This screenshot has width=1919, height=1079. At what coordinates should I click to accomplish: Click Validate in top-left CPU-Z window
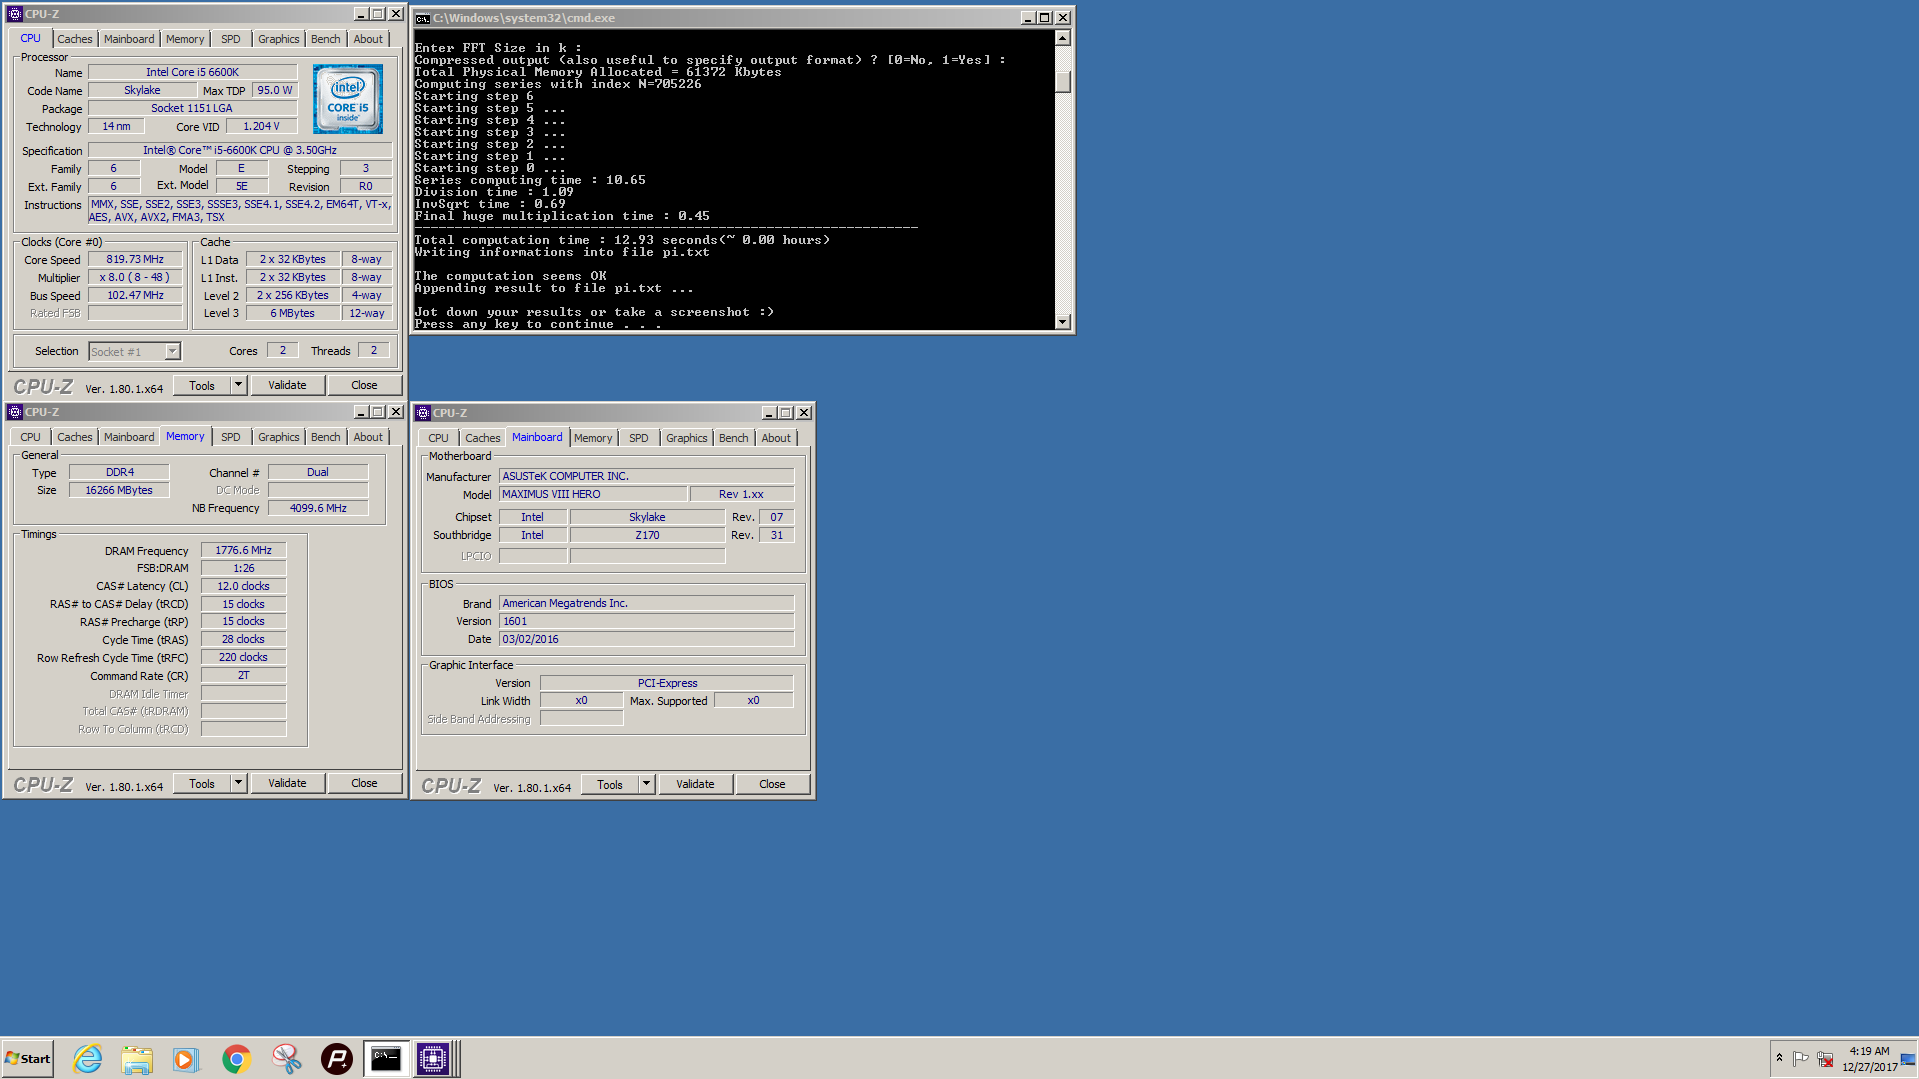[x=287, y=385]
